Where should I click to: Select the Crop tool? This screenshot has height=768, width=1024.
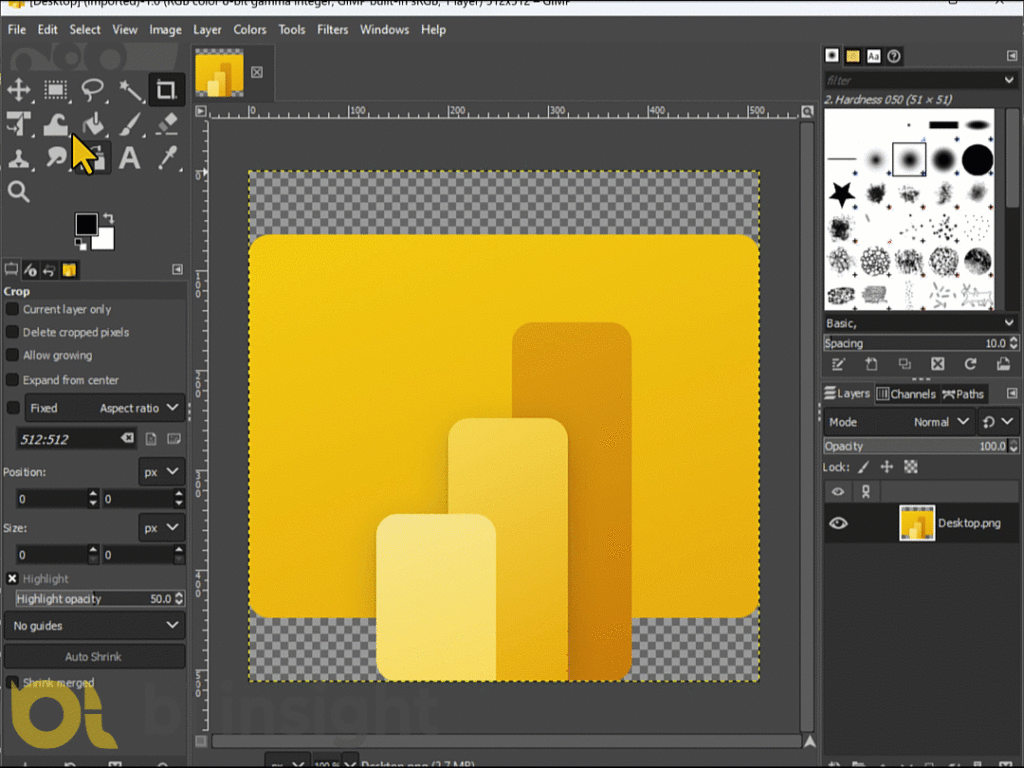coord(166,89)
